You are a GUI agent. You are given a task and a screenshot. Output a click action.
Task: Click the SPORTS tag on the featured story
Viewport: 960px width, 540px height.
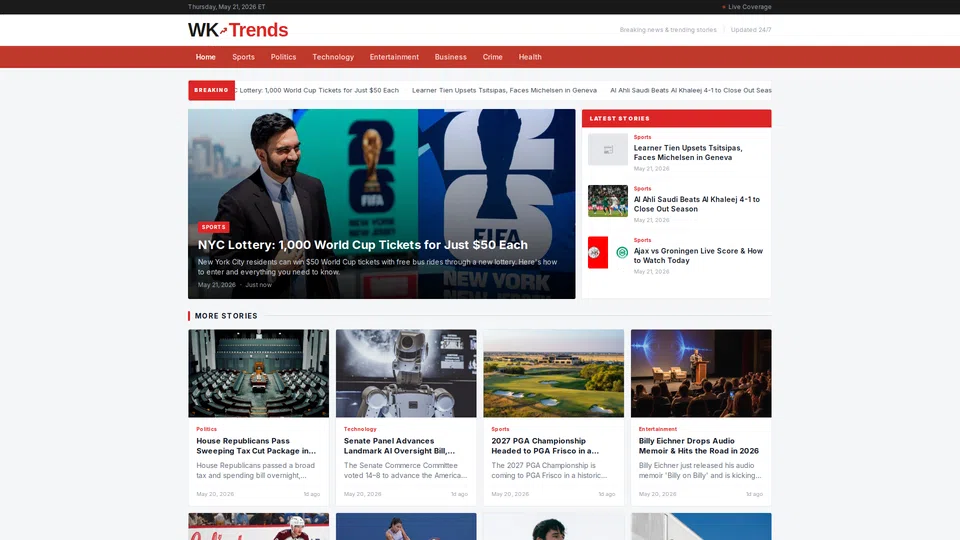[x=214, y=227]
